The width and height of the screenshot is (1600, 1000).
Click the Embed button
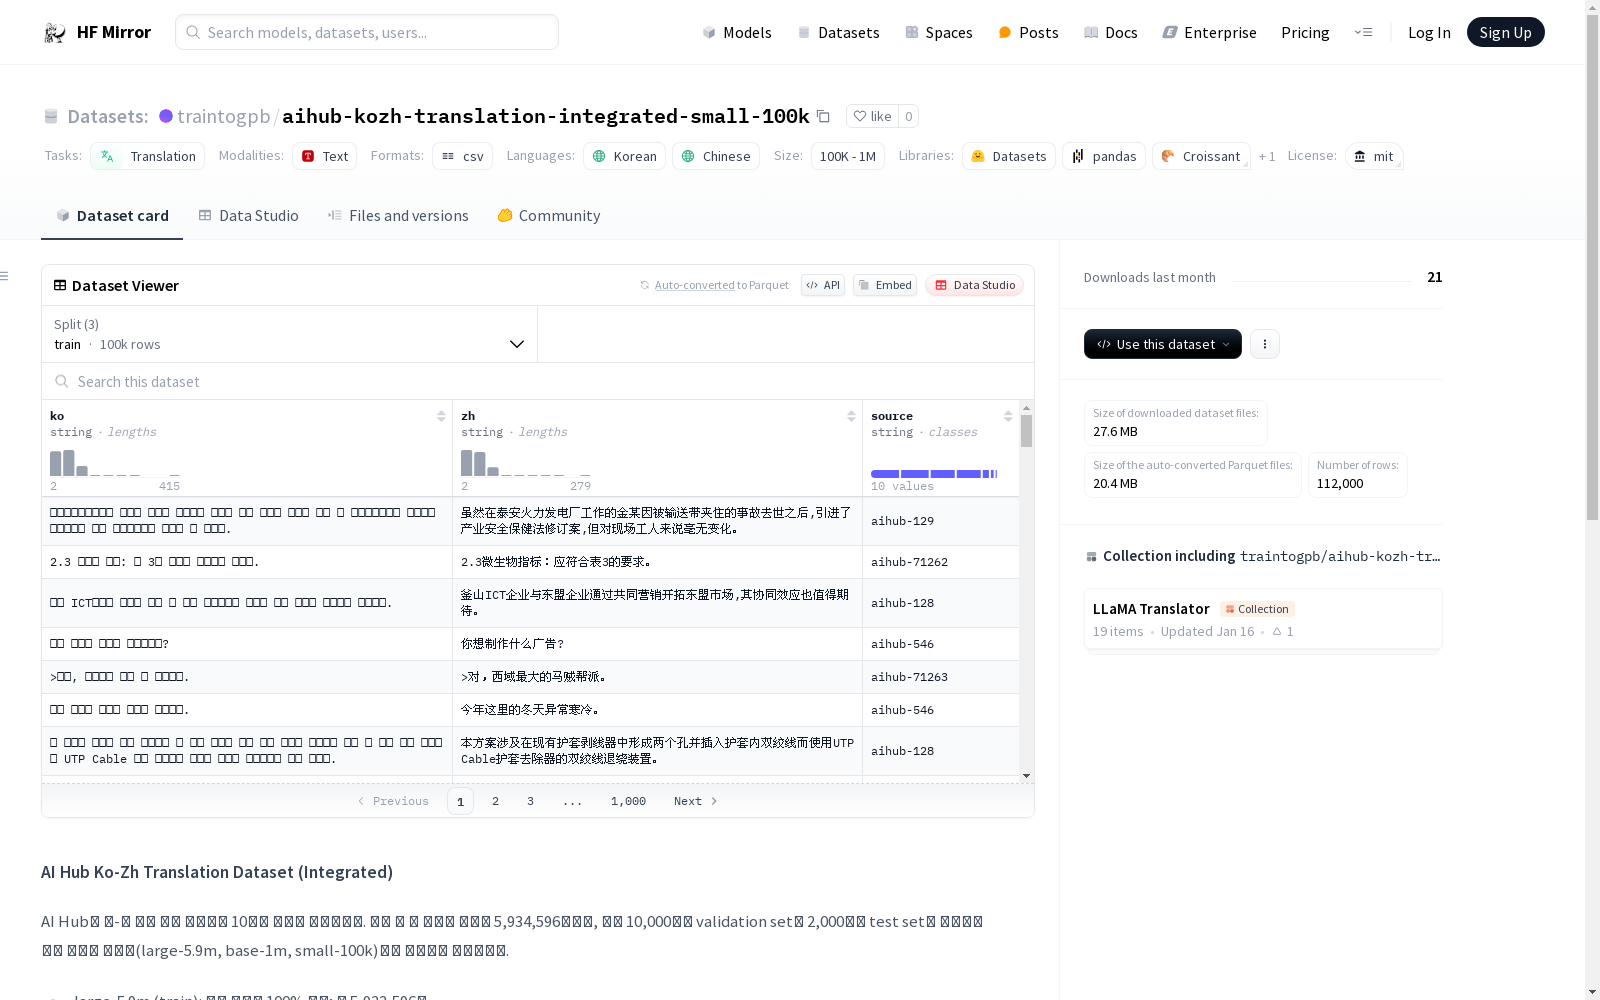(x=885, y=285)
